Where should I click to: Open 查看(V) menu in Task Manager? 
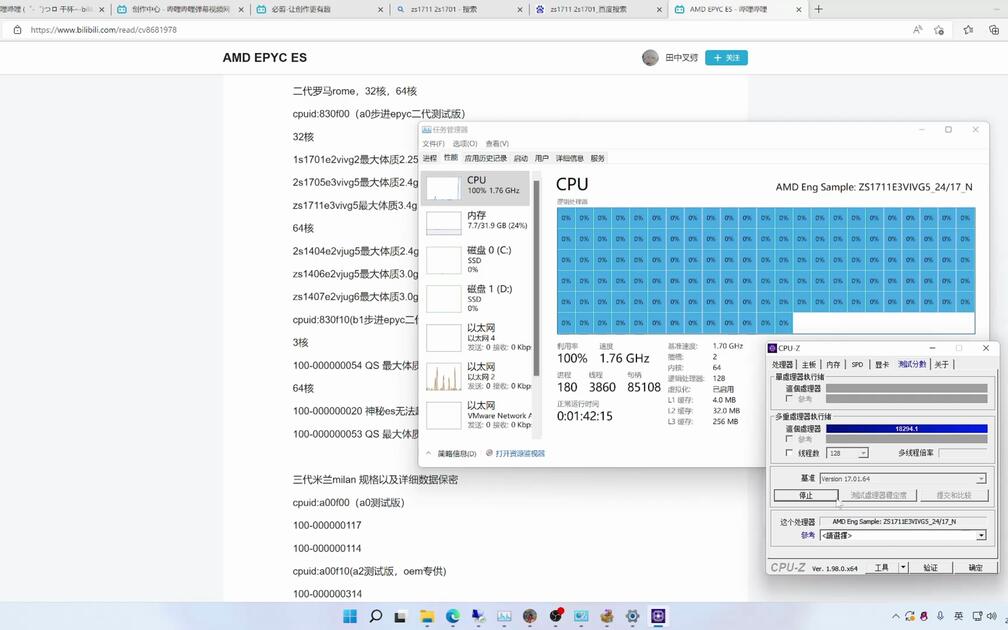(497, 143)
